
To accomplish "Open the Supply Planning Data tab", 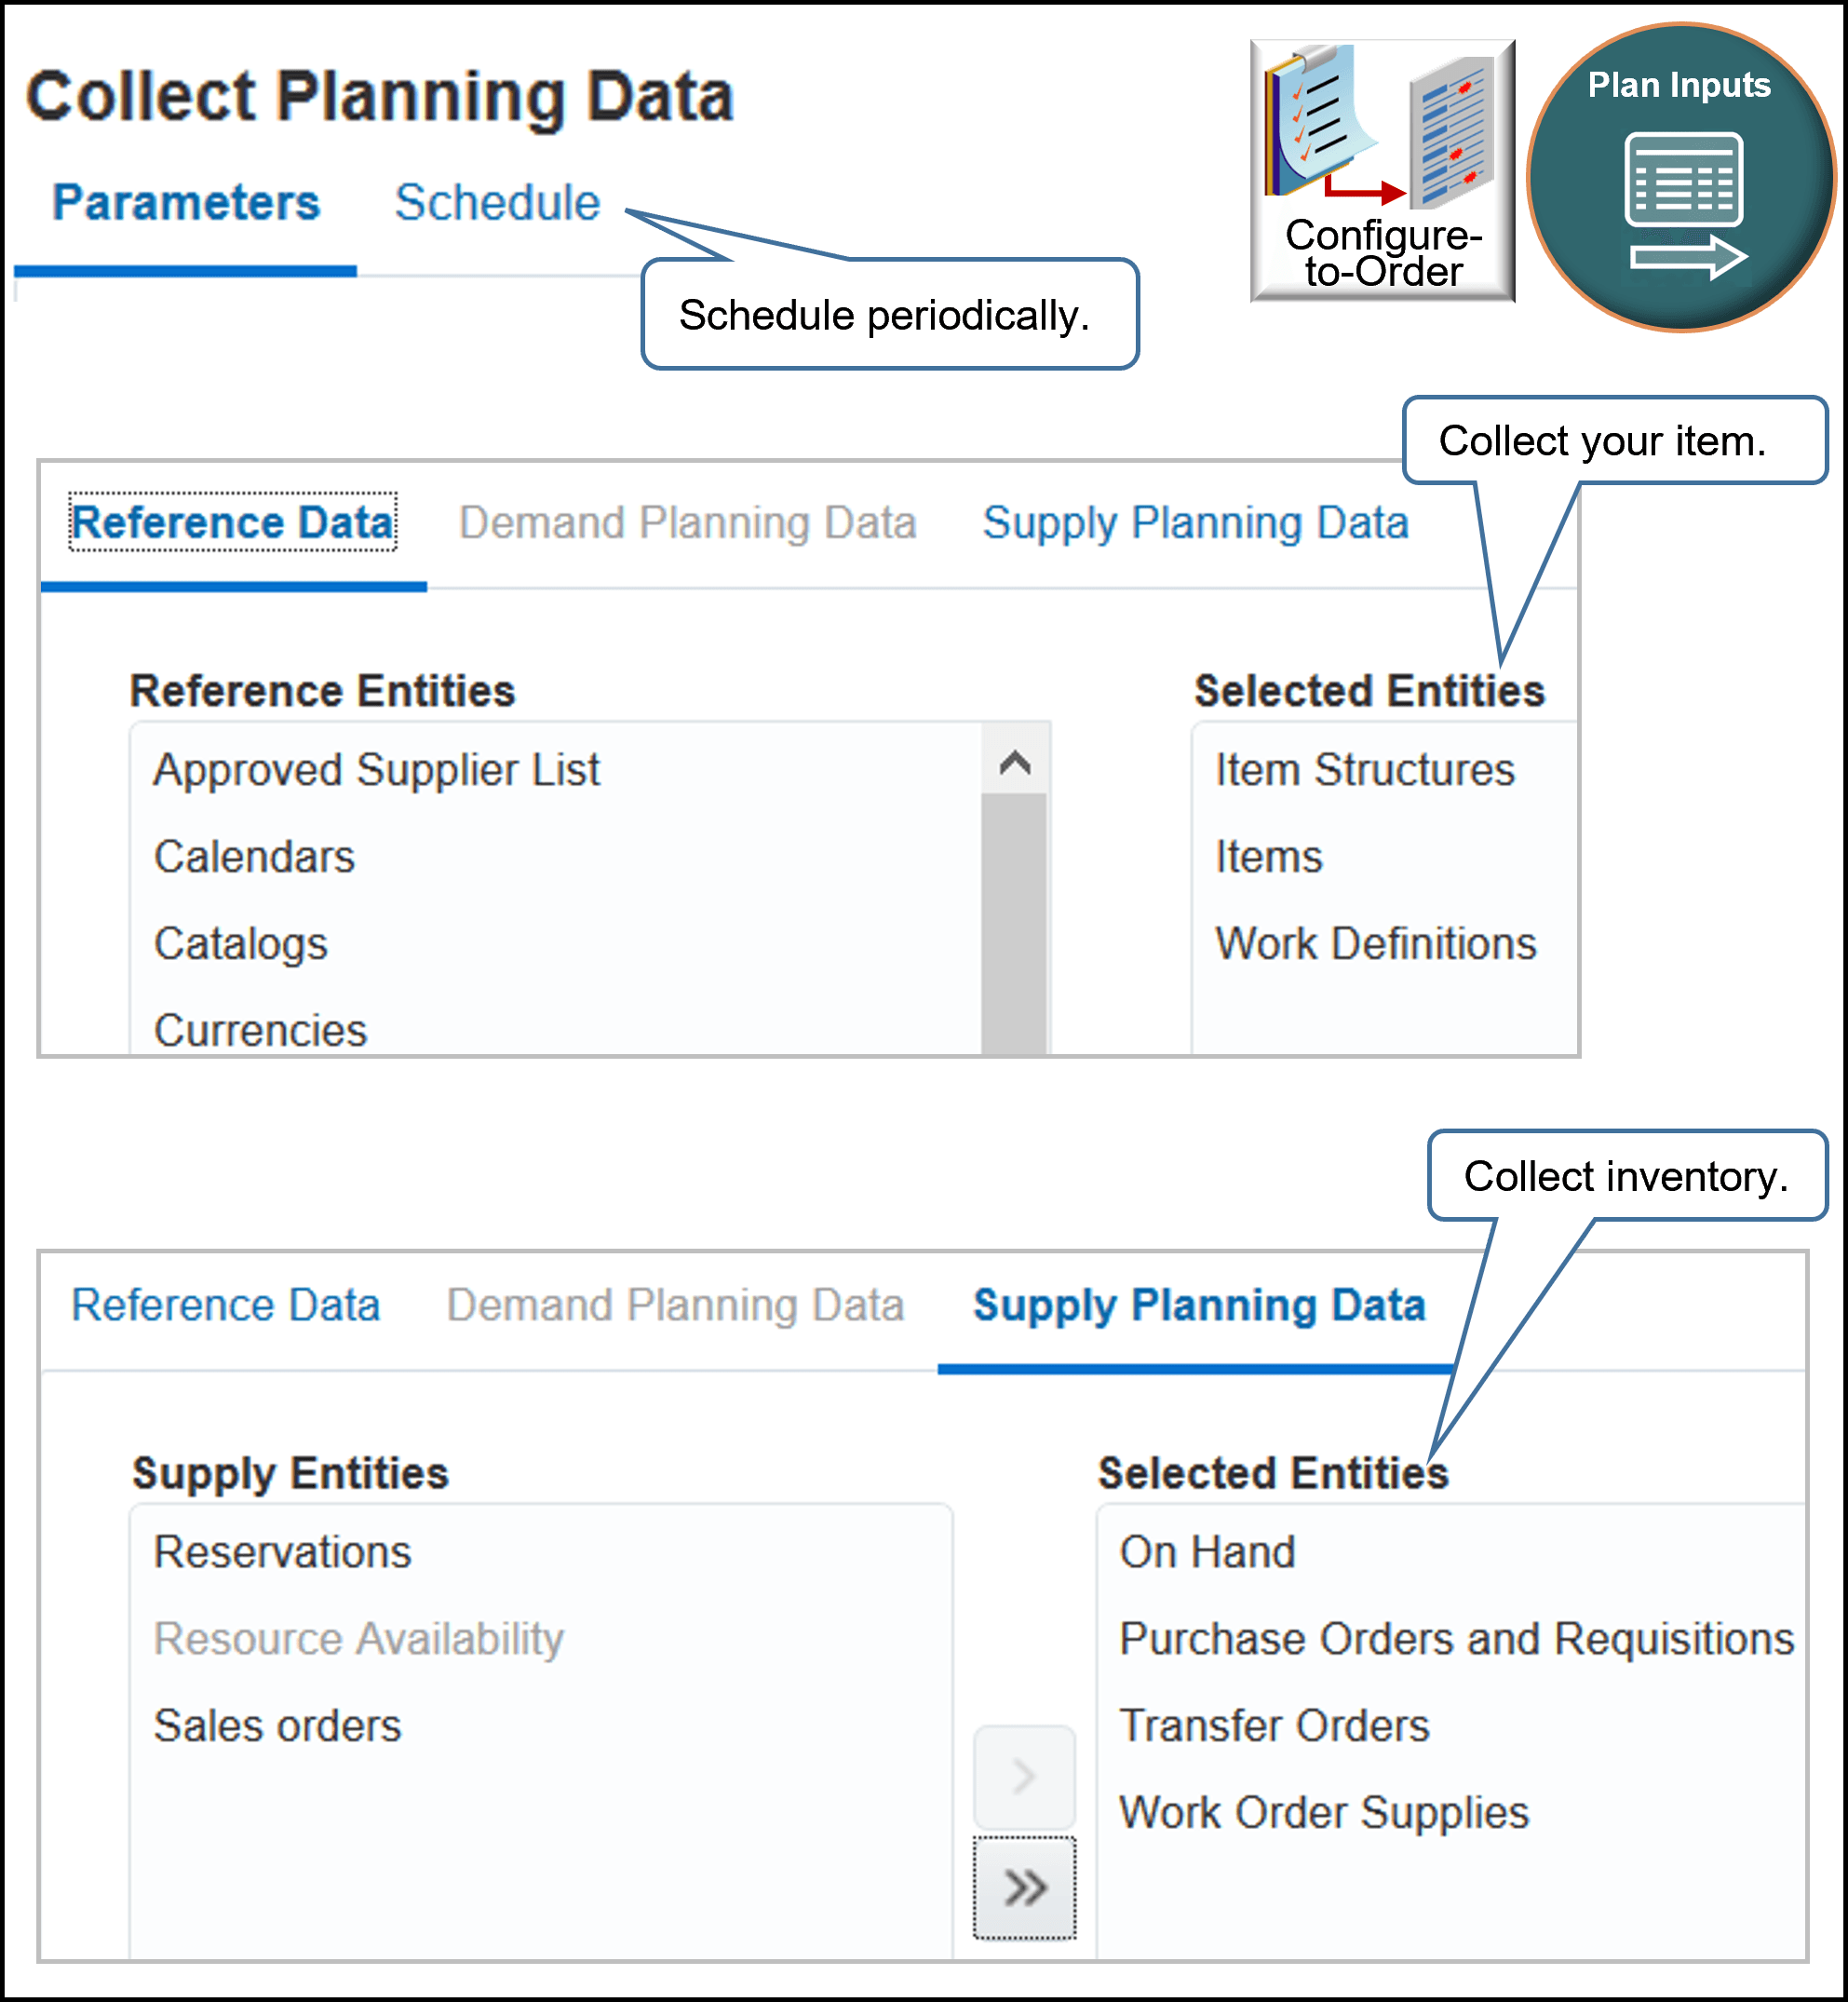I will click(1199, 1305).
